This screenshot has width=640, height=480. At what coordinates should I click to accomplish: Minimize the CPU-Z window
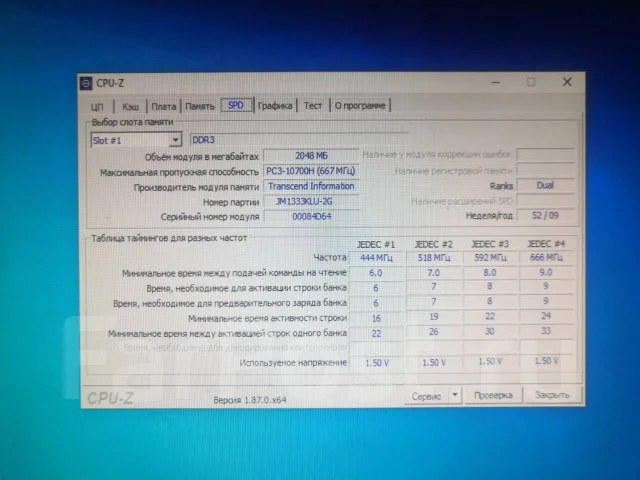pos(496,82)
